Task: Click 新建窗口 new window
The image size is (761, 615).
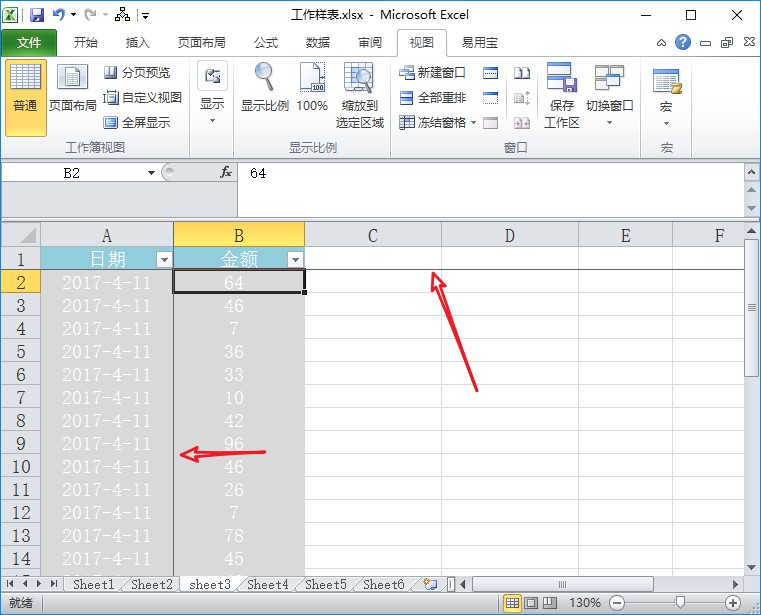Action: (432, 73)
